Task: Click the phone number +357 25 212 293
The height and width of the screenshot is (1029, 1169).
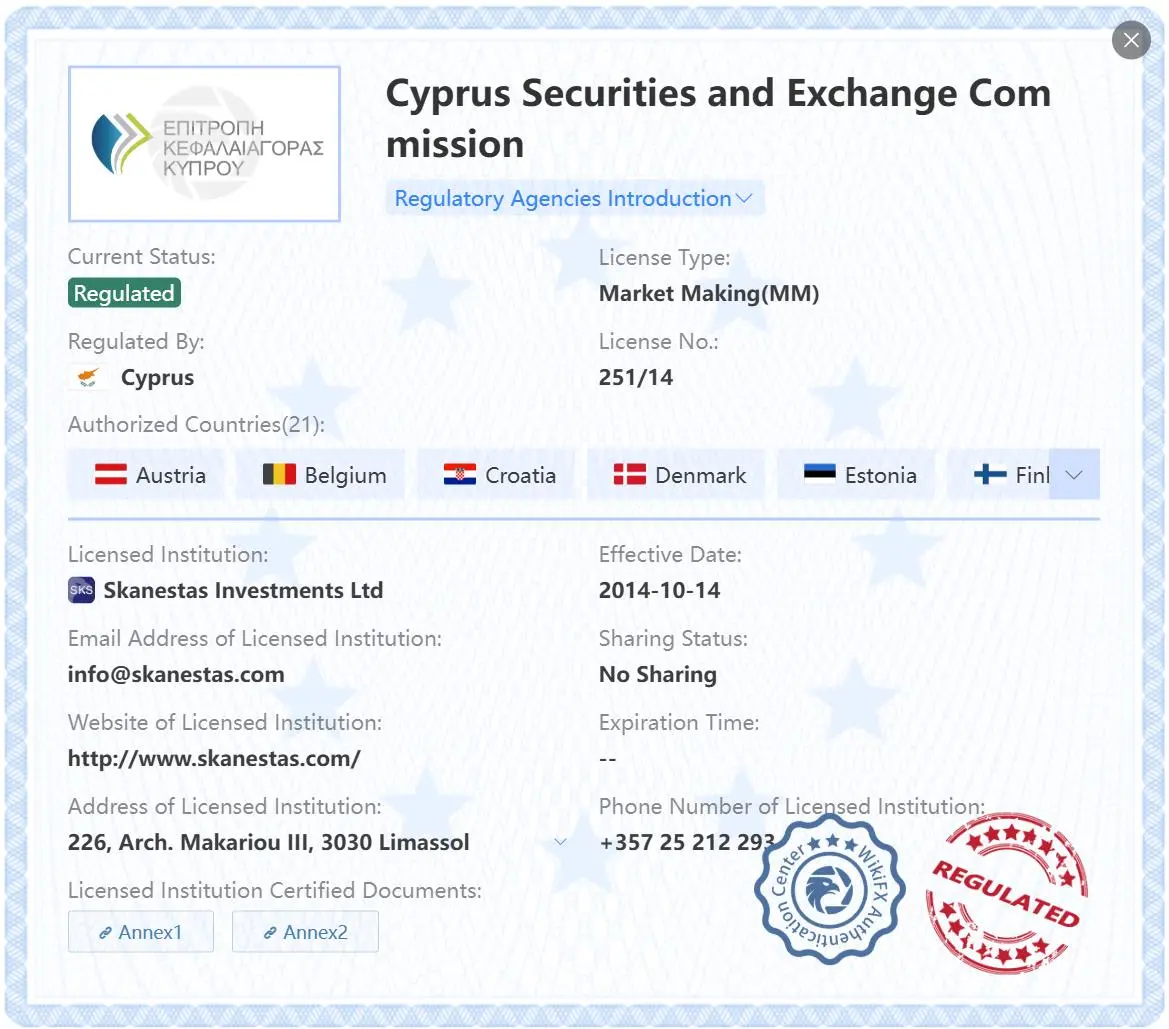Action: coord(686,842)
